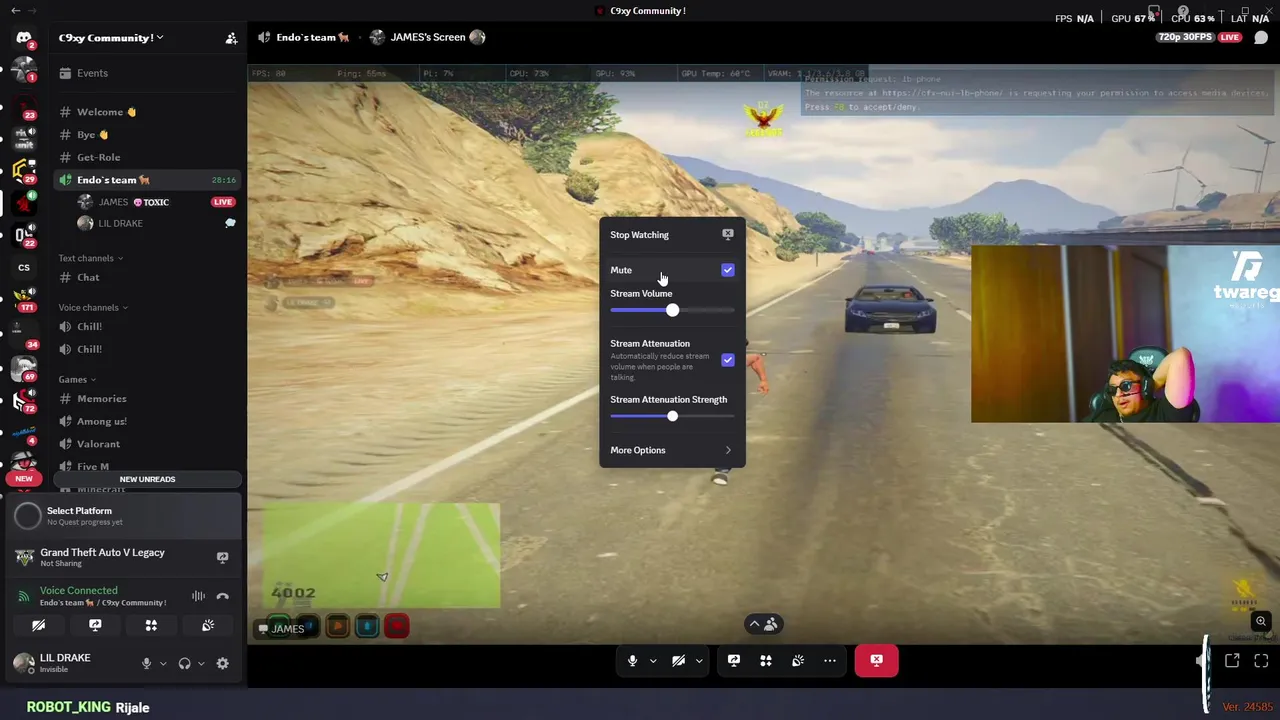Open the LIL DRAKE avatar in user panel
The height and width of the screenshot is (720, 1280).
(x=24, y=662)
